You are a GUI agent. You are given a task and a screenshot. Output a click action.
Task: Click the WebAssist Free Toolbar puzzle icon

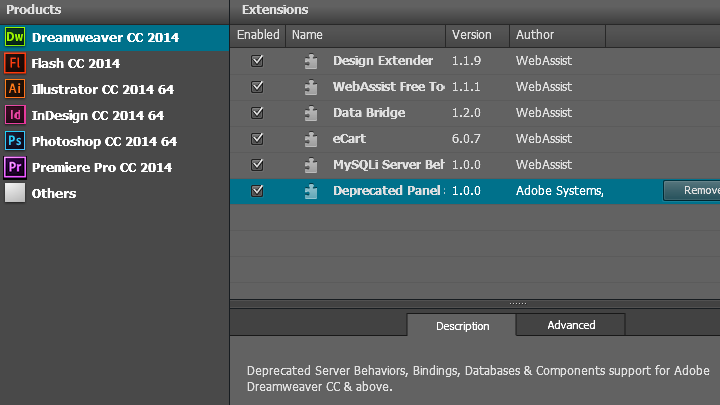click(x=311, y=87)
